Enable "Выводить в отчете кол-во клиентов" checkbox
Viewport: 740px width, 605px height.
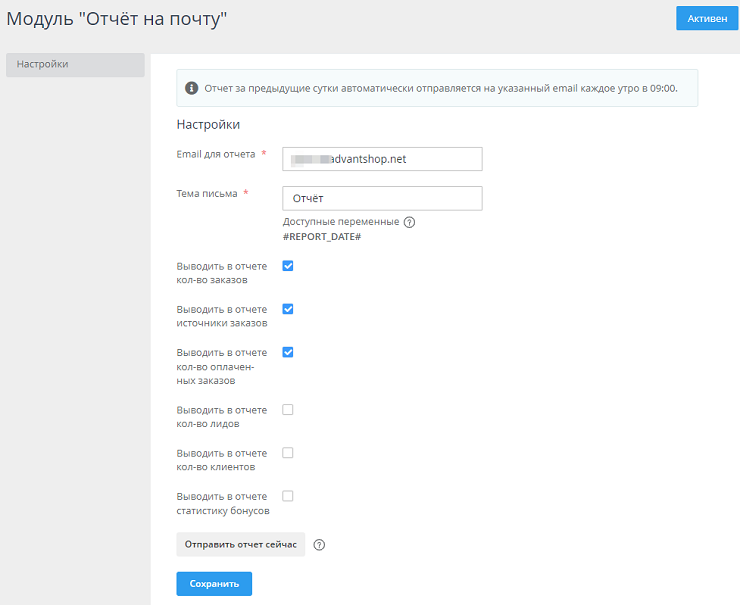(288, 452)
